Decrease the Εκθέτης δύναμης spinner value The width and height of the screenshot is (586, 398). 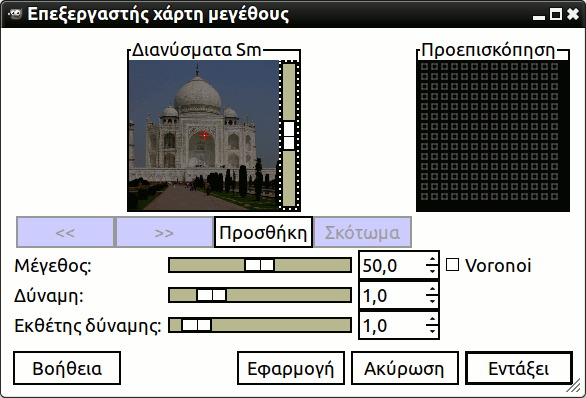coord(432,330)
